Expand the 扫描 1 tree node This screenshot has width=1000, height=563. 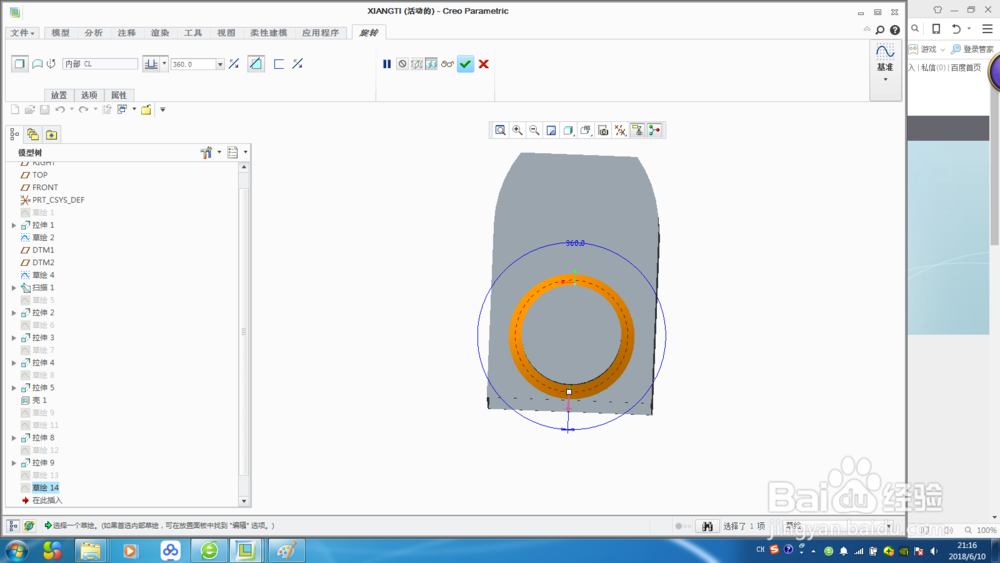14,288
